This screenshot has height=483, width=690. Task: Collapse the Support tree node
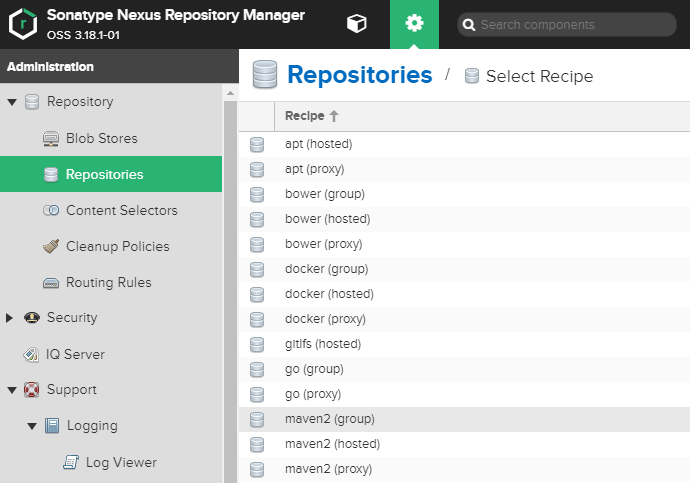12,390
